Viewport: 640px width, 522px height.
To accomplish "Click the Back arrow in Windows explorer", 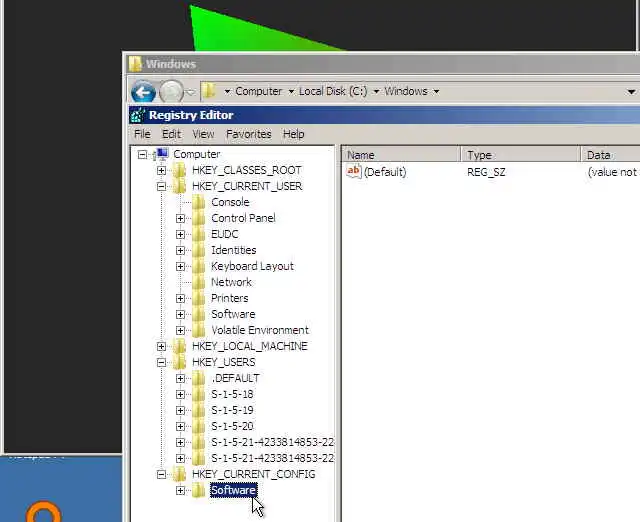I will click(x=143, y=92).
